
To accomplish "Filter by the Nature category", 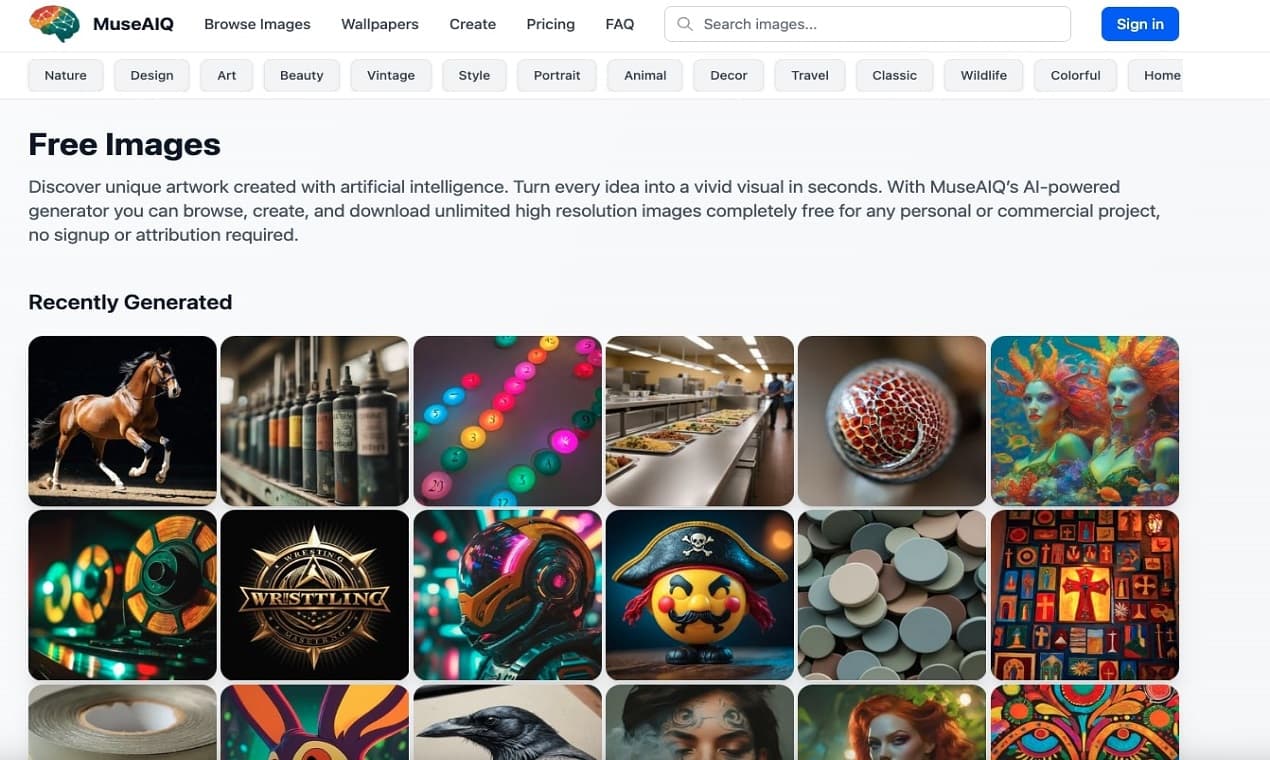I will tap(66, 75).
